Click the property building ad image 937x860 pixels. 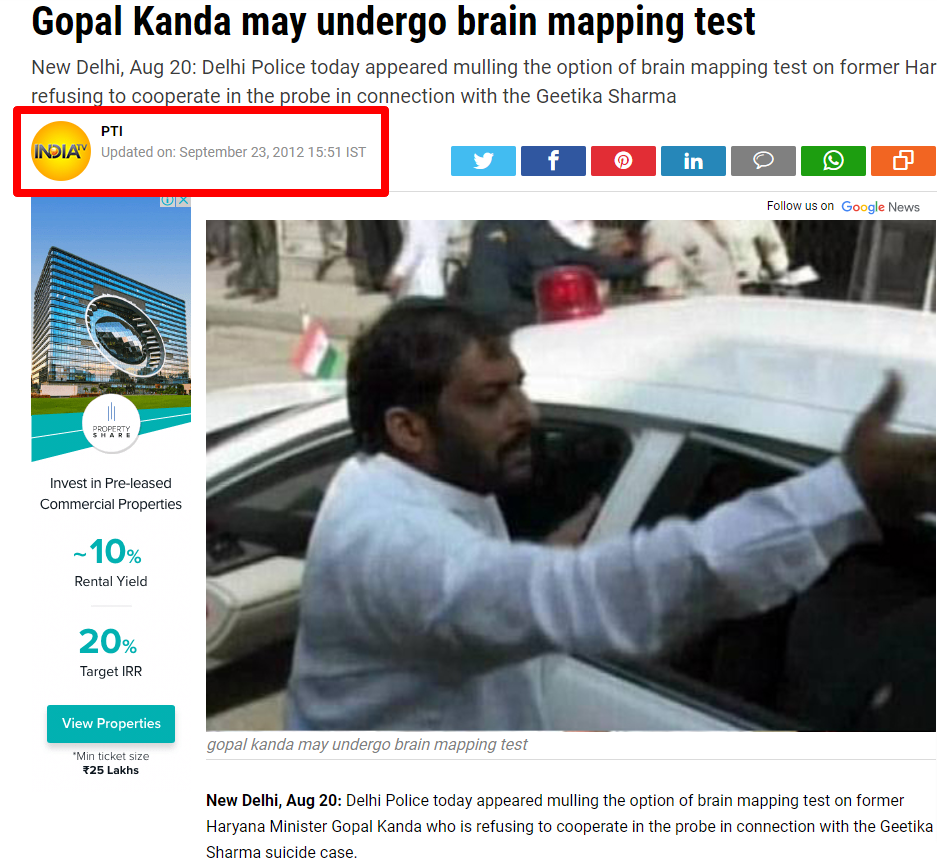coord(111,329)
